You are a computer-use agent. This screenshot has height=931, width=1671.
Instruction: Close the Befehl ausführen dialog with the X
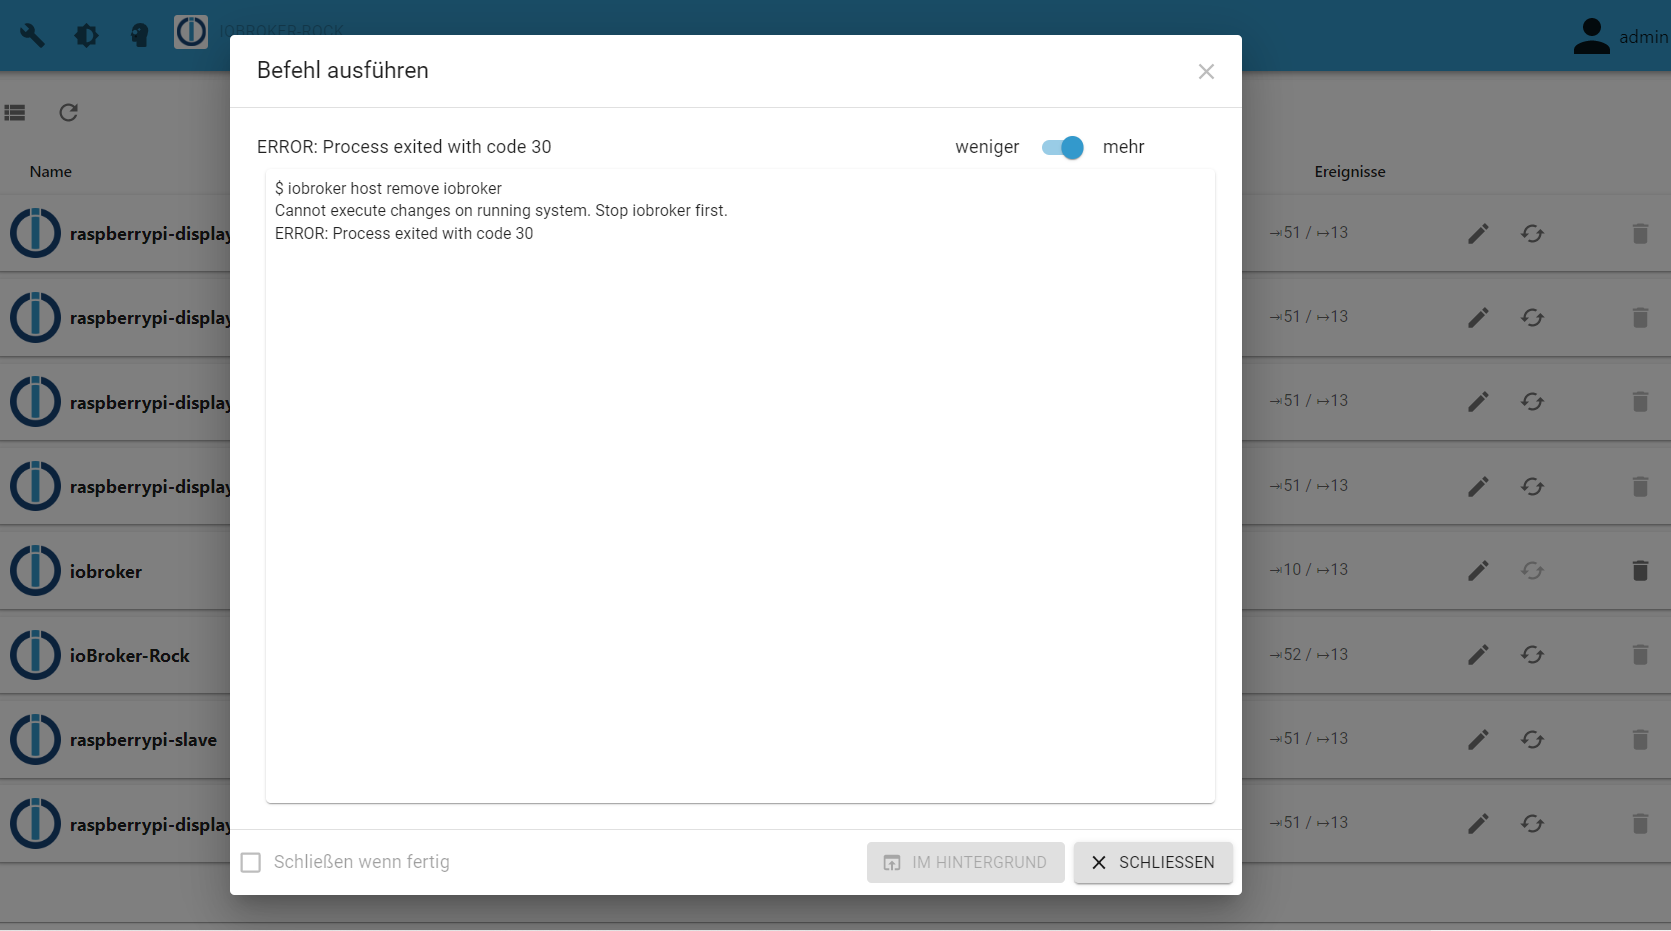point(1206,71)
